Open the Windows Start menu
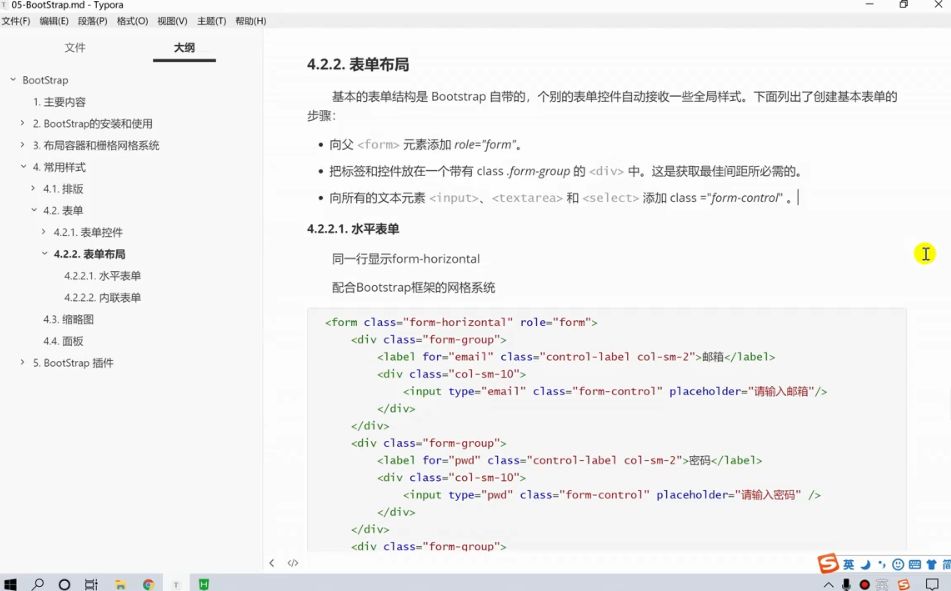 tap(10, 584)
